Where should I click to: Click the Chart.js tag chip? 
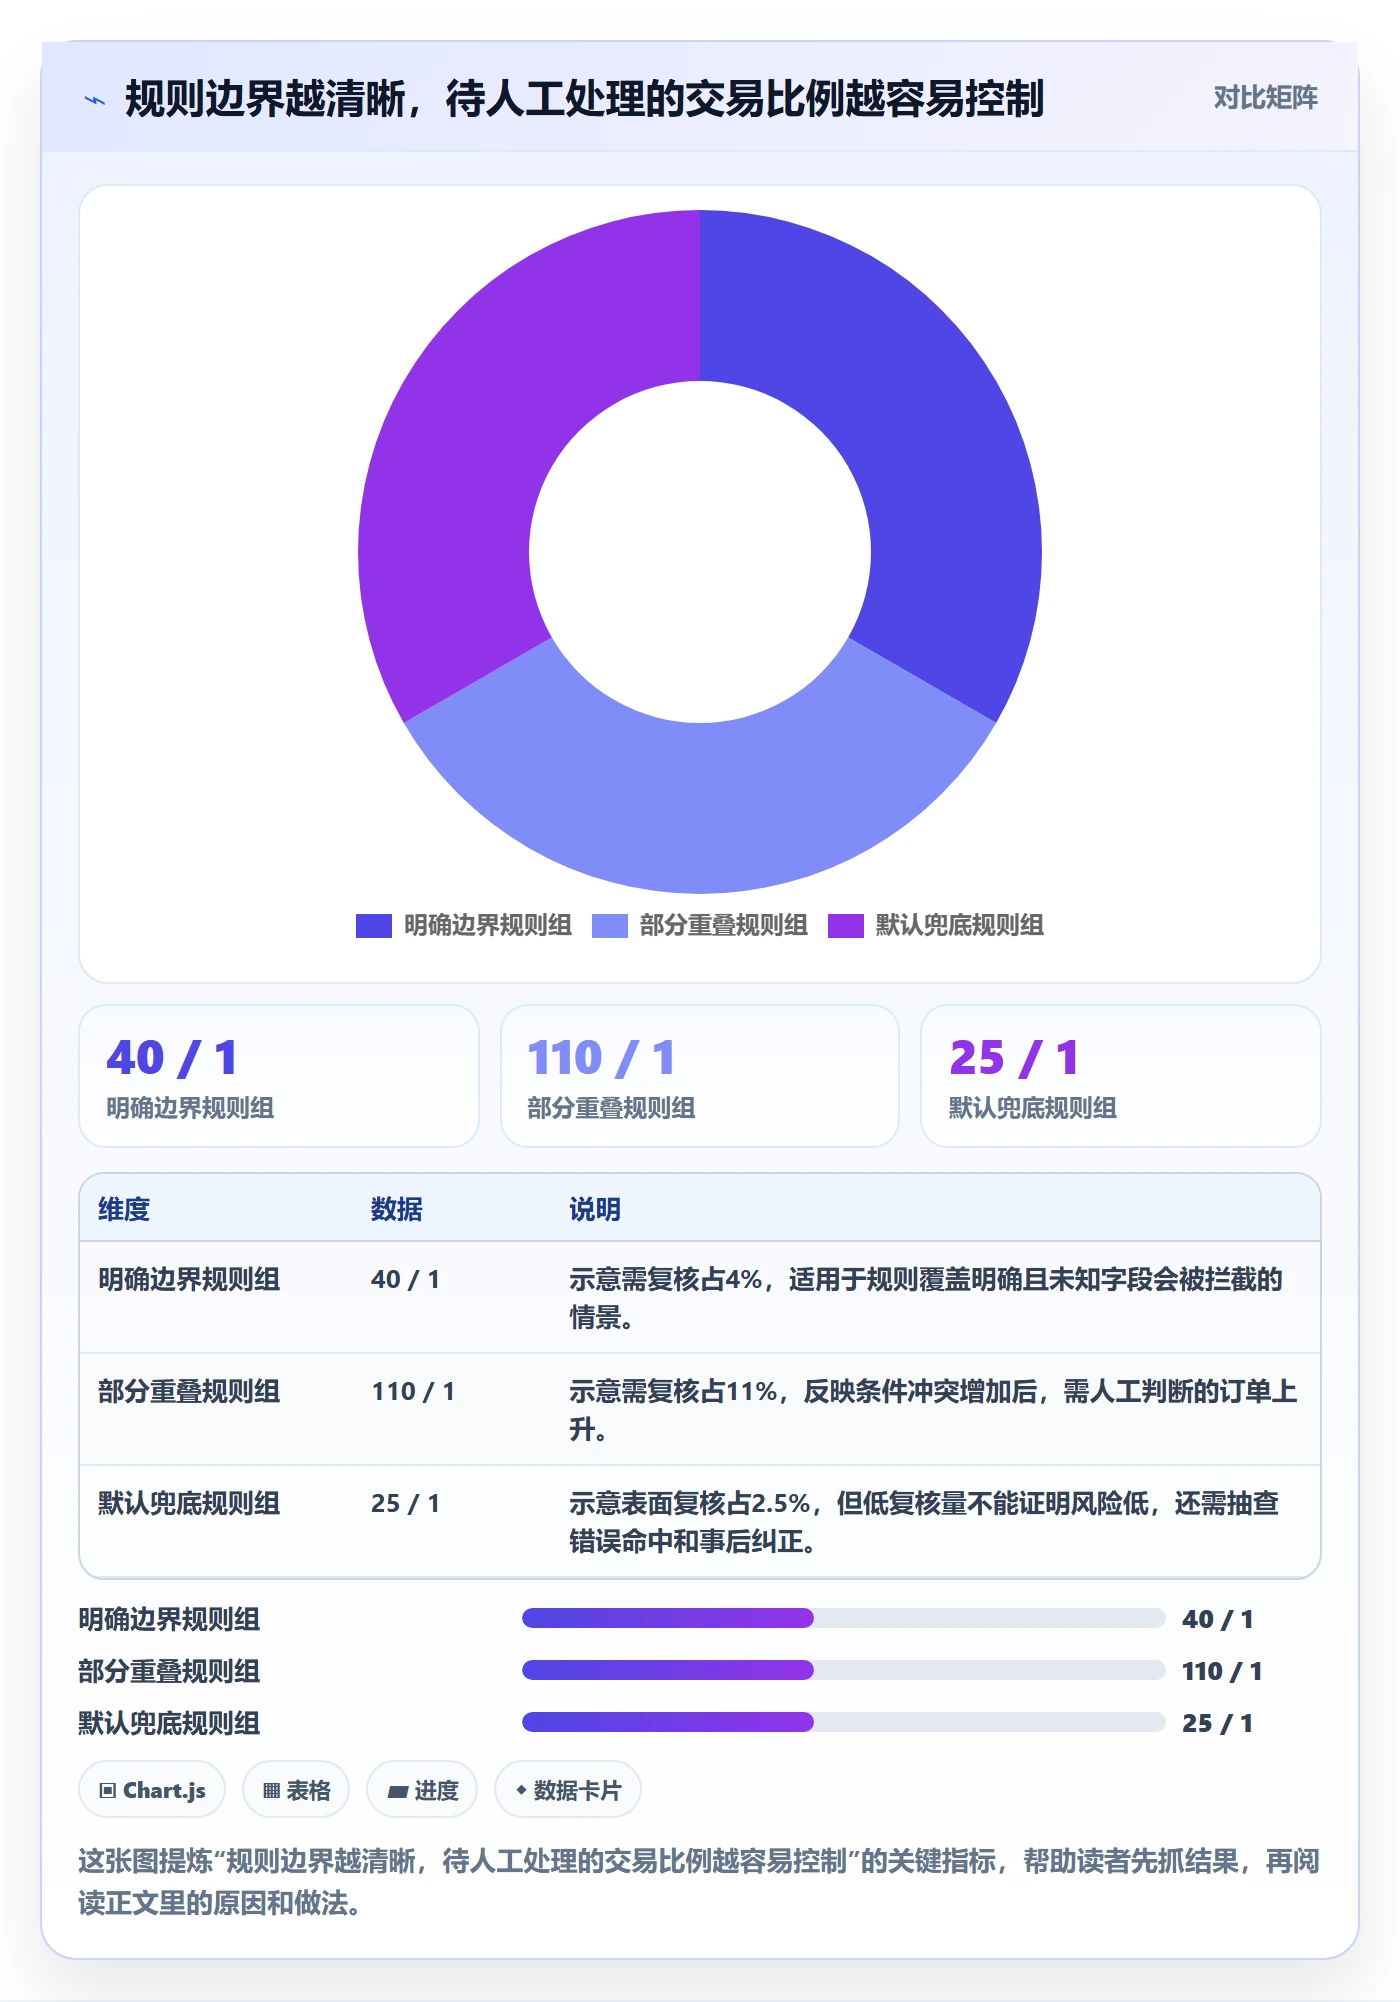[152, 1790]
